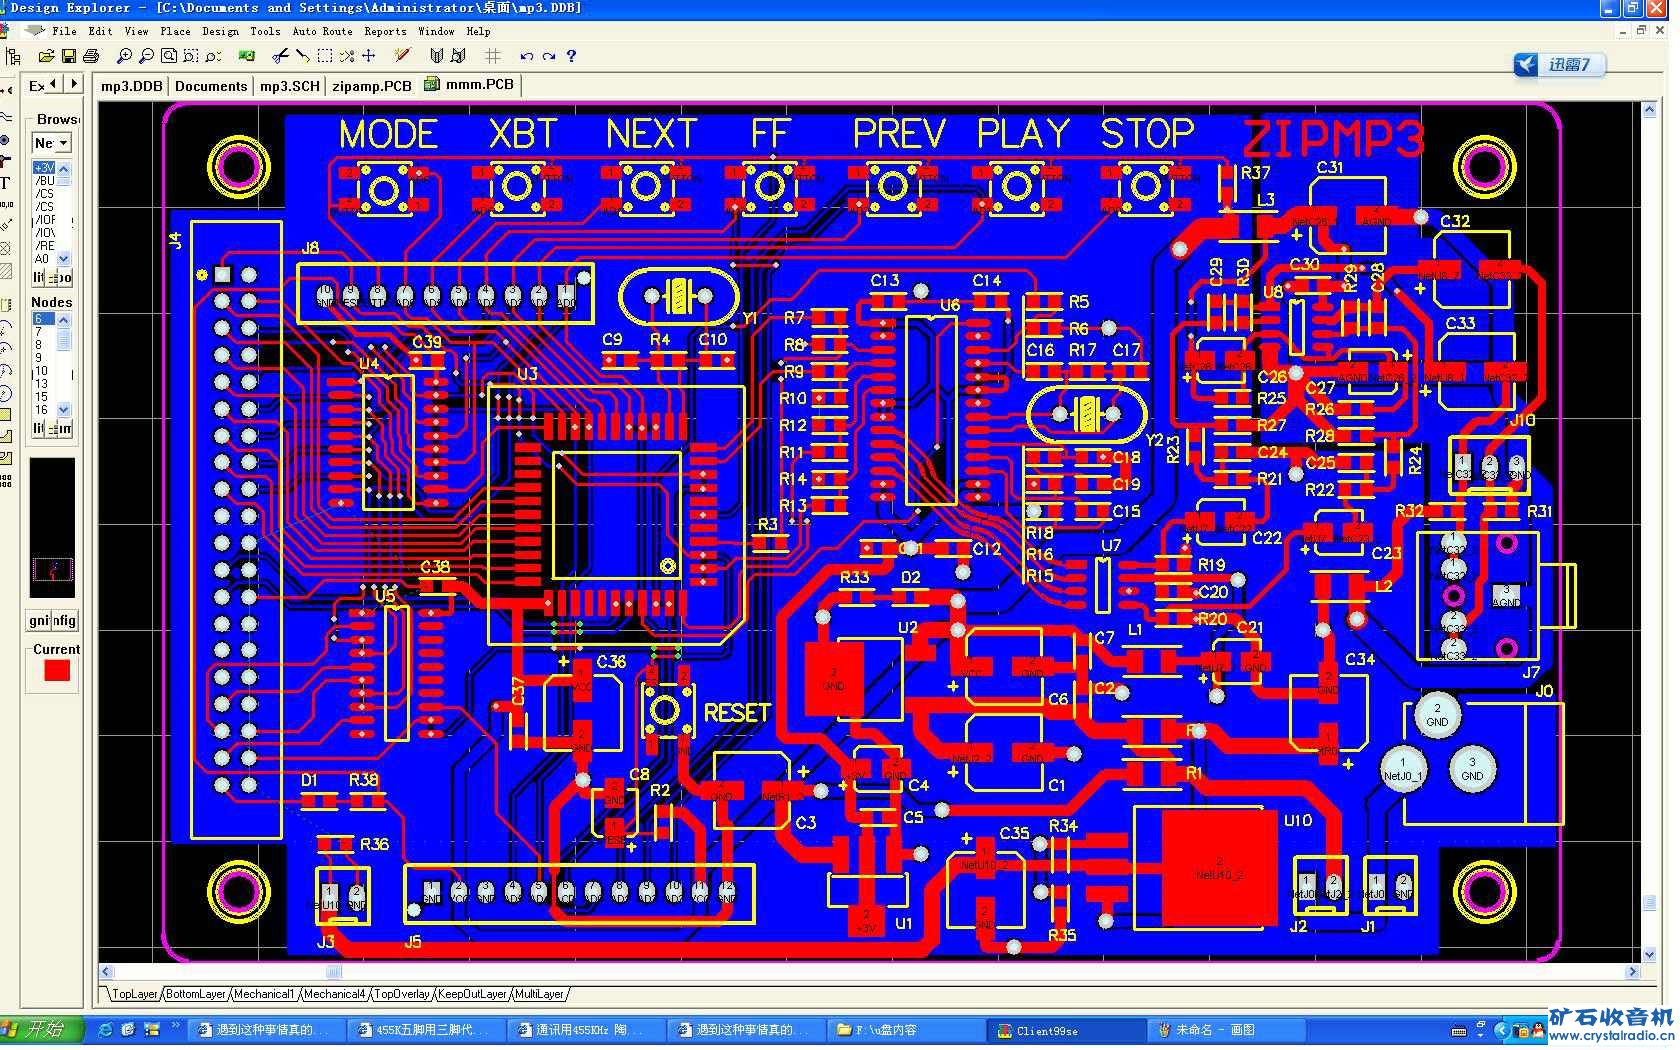Redo the last action
The image size is (1680, 1050).
point(549,57)
